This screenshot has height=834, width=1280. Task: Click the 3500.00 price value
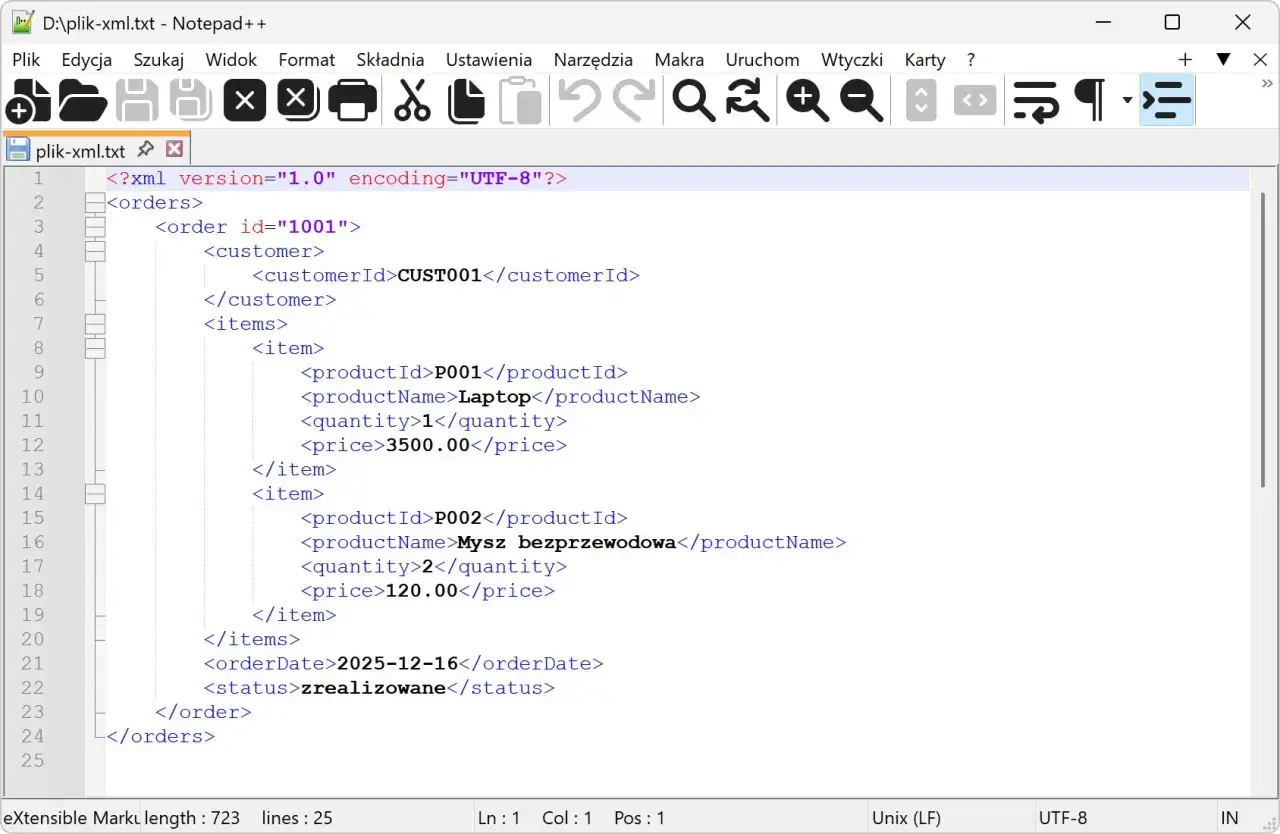click(x=428, y=446)
